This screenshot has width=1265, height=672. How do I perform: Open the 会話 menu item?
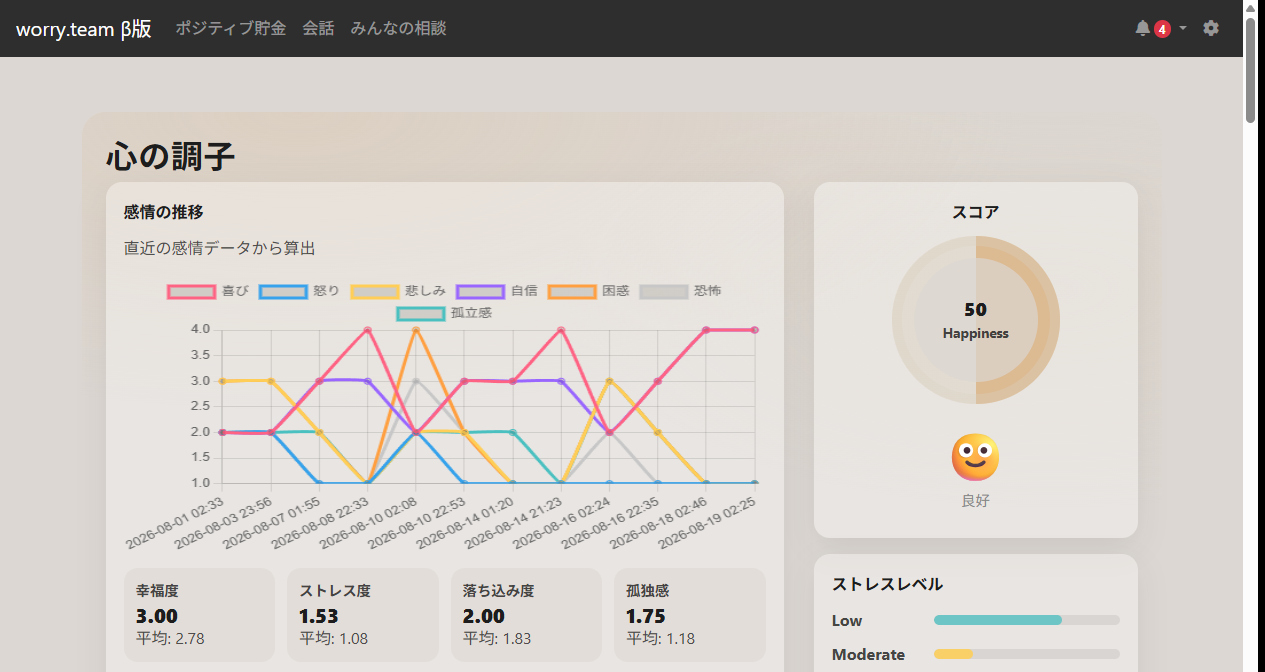click(318, 28)
